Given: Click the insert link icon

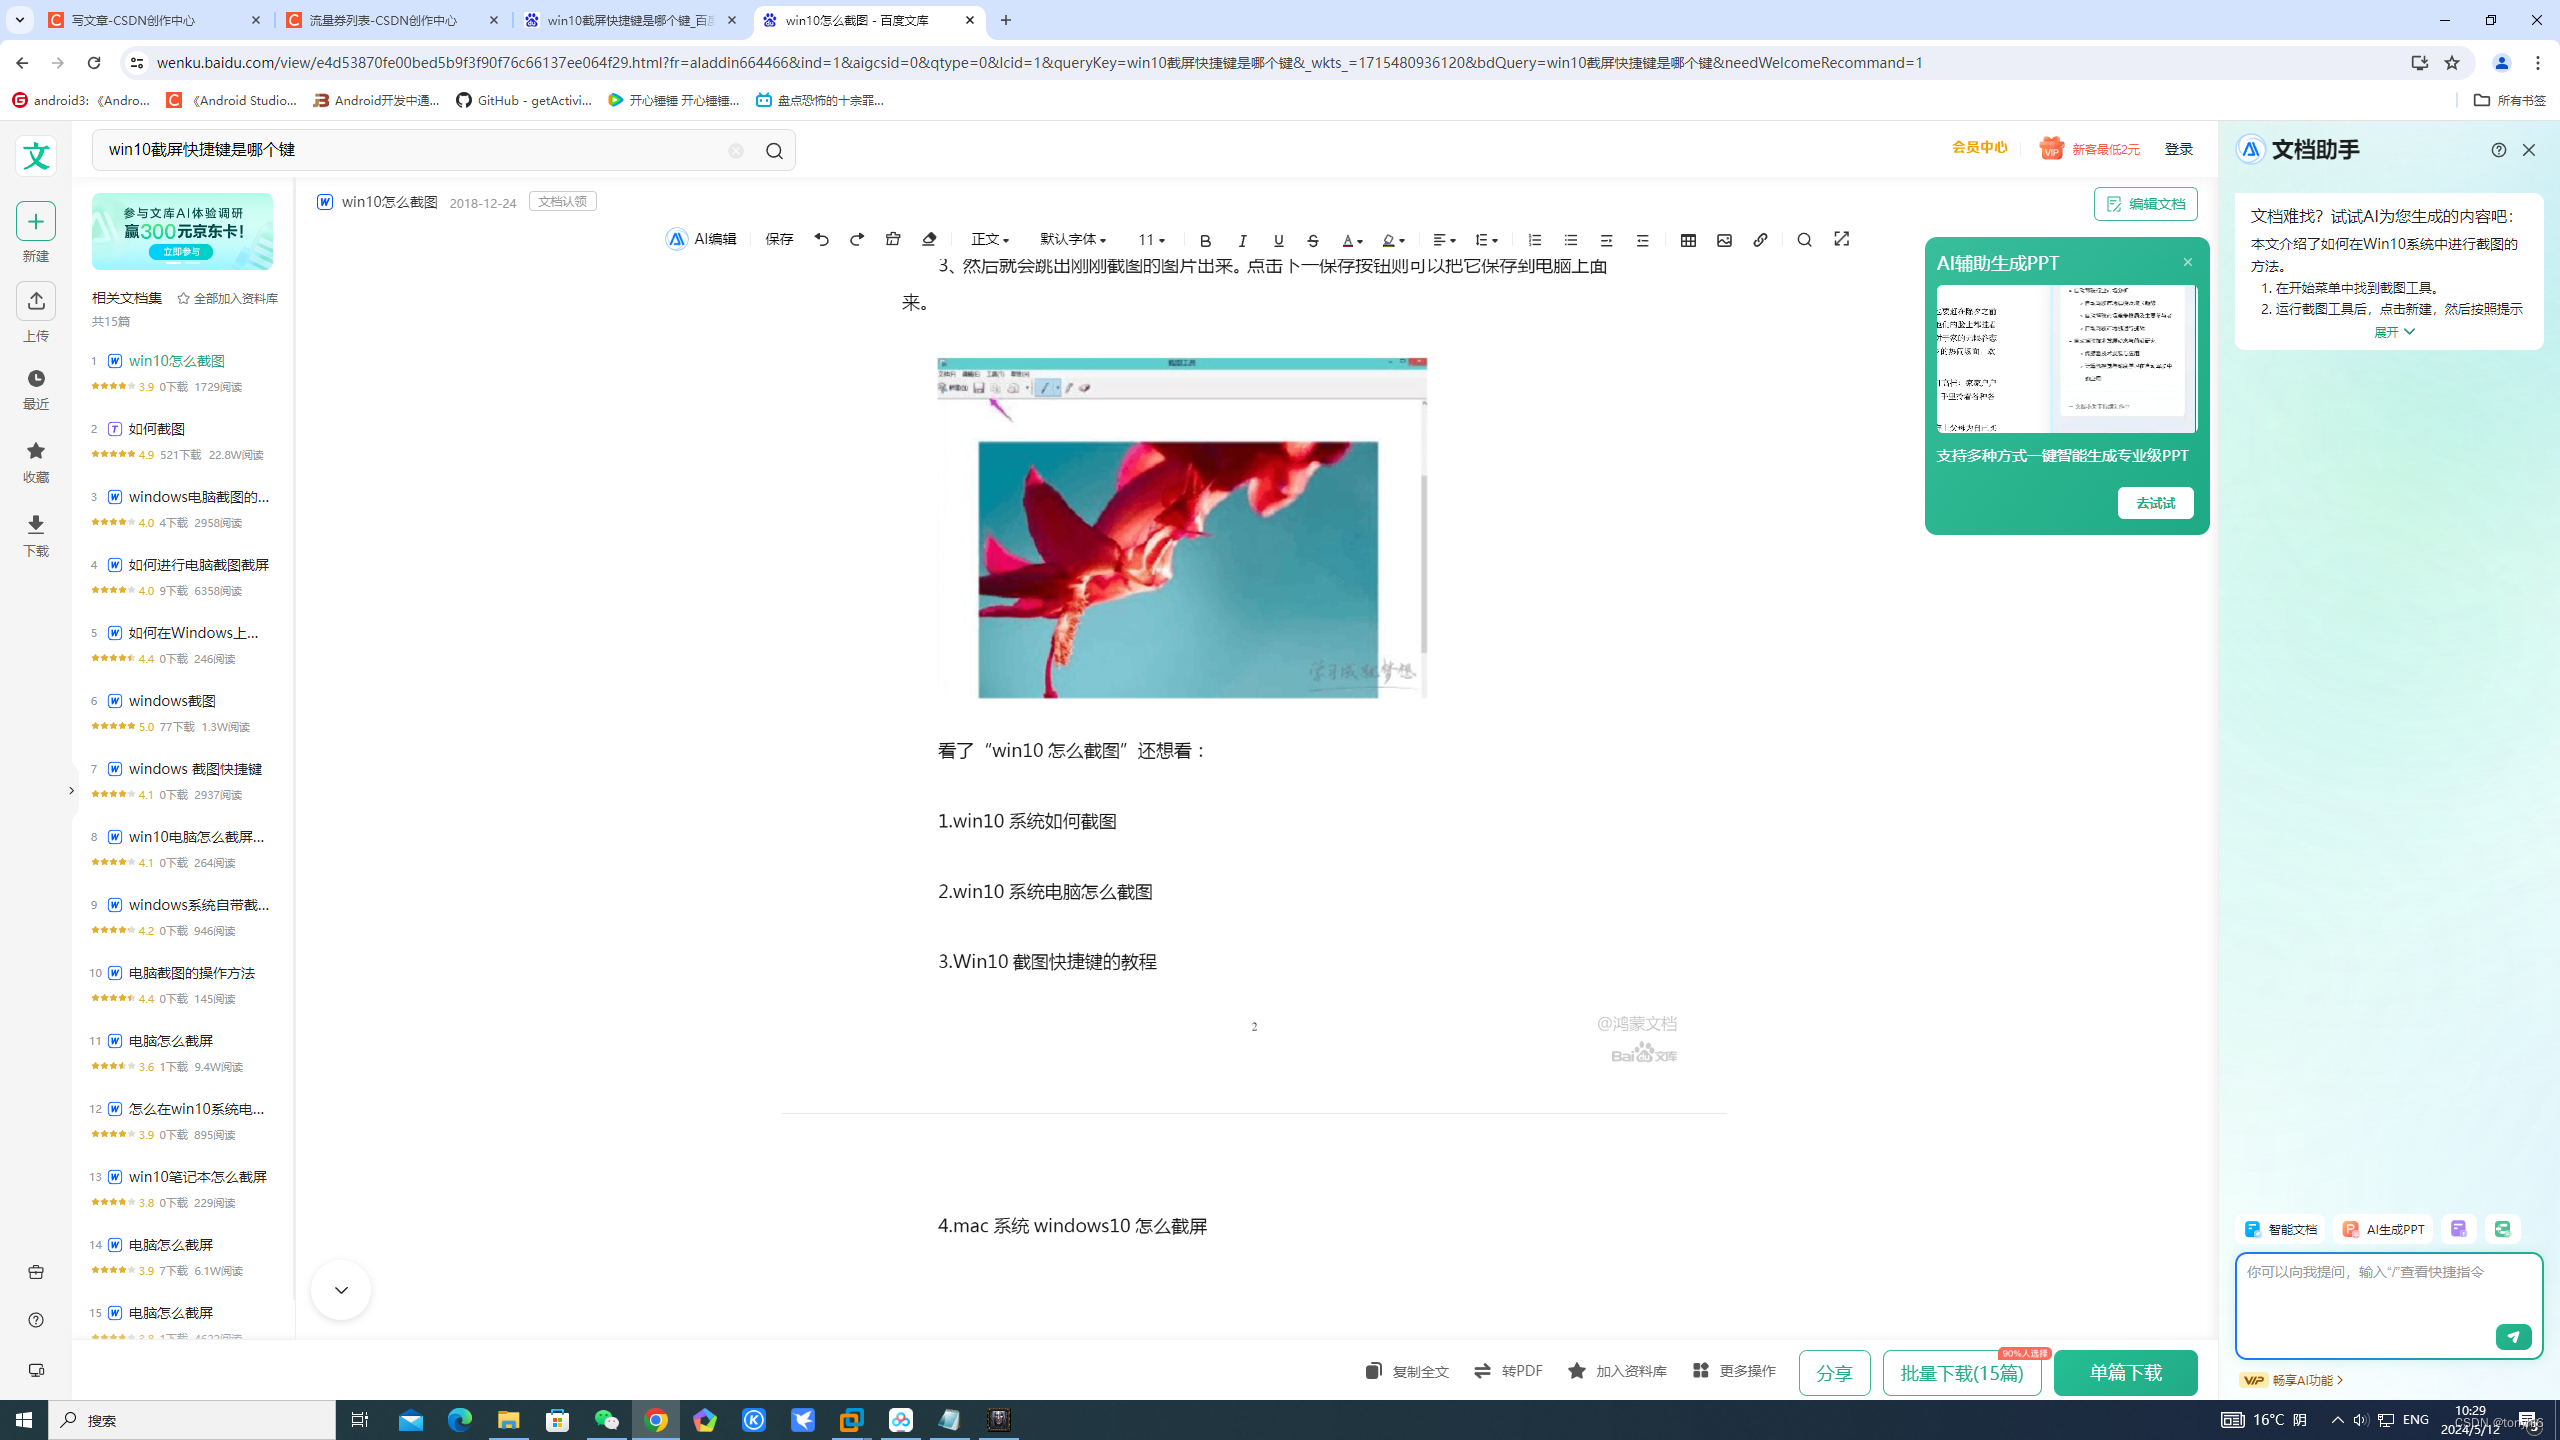Looking at the screenshot, I should pyautogui.click(x=1760, y=240).
